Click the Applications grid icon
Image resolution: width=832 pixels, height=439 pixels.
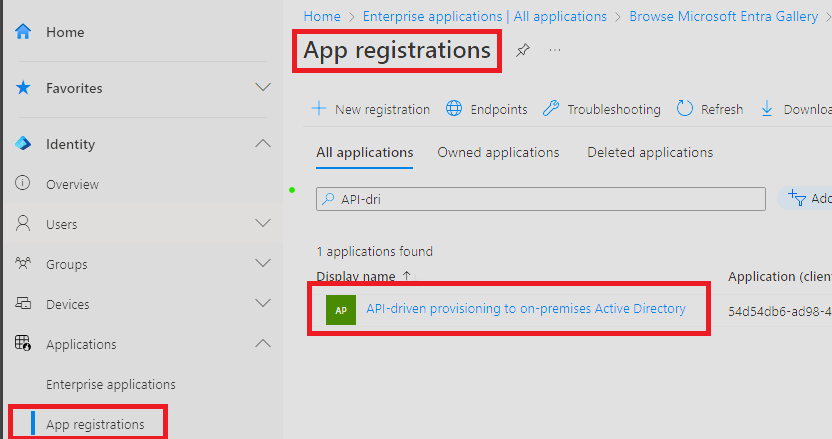pyautogui.click(x=23, y=344)
